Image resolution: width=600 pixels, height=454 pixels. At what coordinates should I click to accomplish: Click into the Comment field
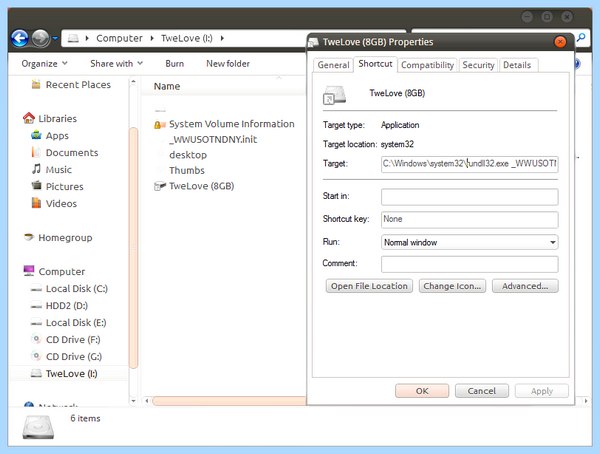[470, 264]
